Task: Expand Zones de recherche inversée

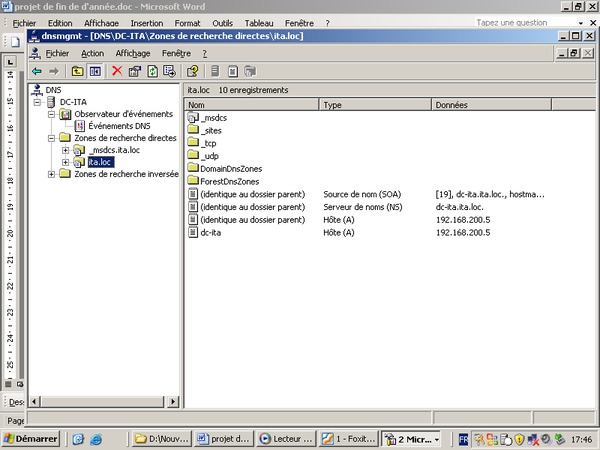Action: [x=51, y=174]
